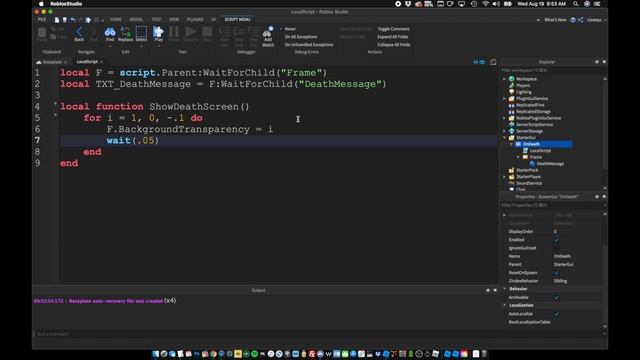This screenshot has height=360, width=640.
Task: Open the Find binoculars tool
Action: point(110,33)
